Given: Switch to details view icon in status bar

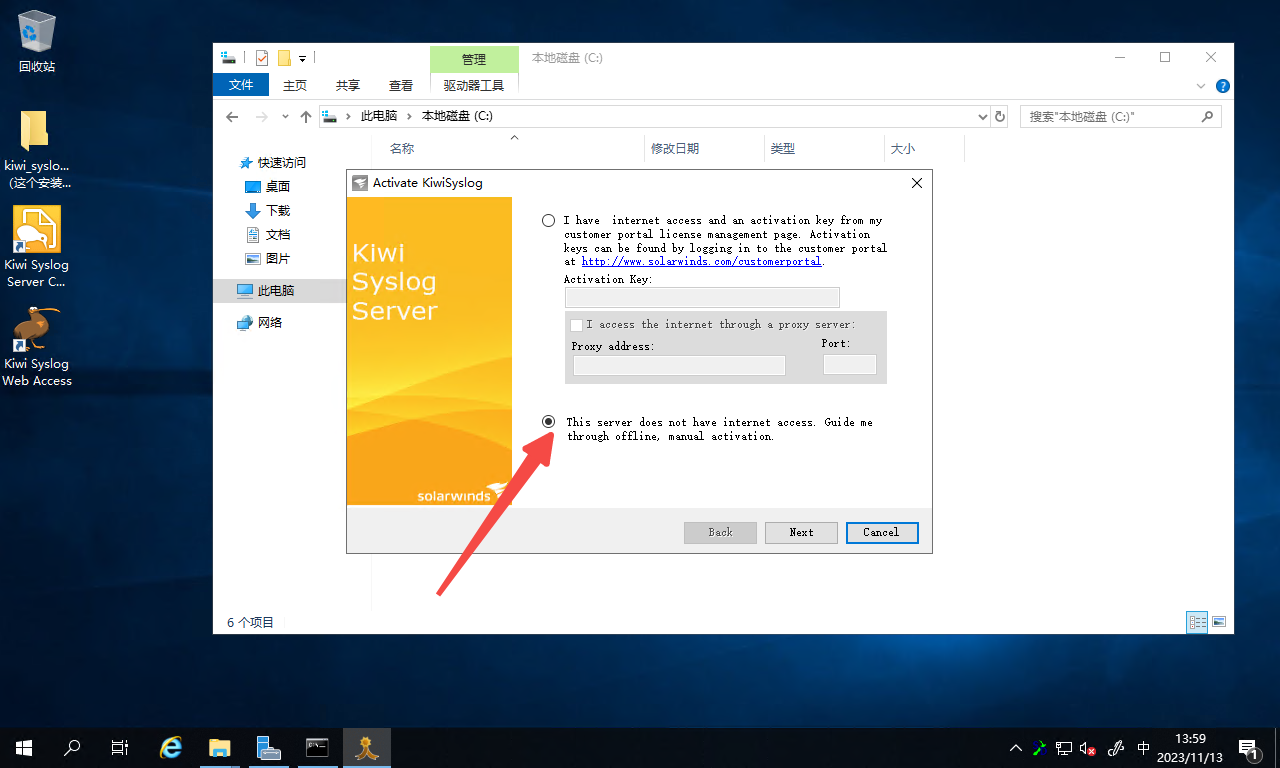Looking at the screenshot, I should click(1197, 622).
